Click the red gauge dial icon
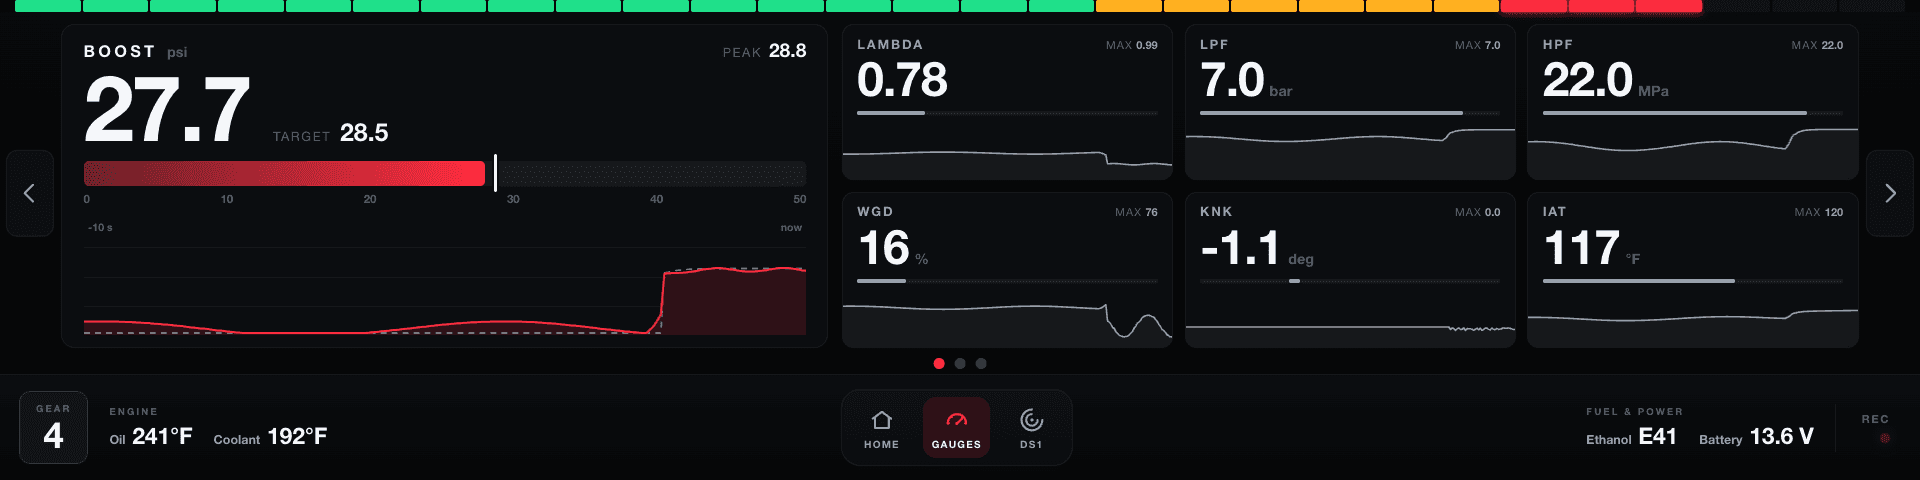The height and width of the screenshot is (480, 1920). (x=956, y=420)
